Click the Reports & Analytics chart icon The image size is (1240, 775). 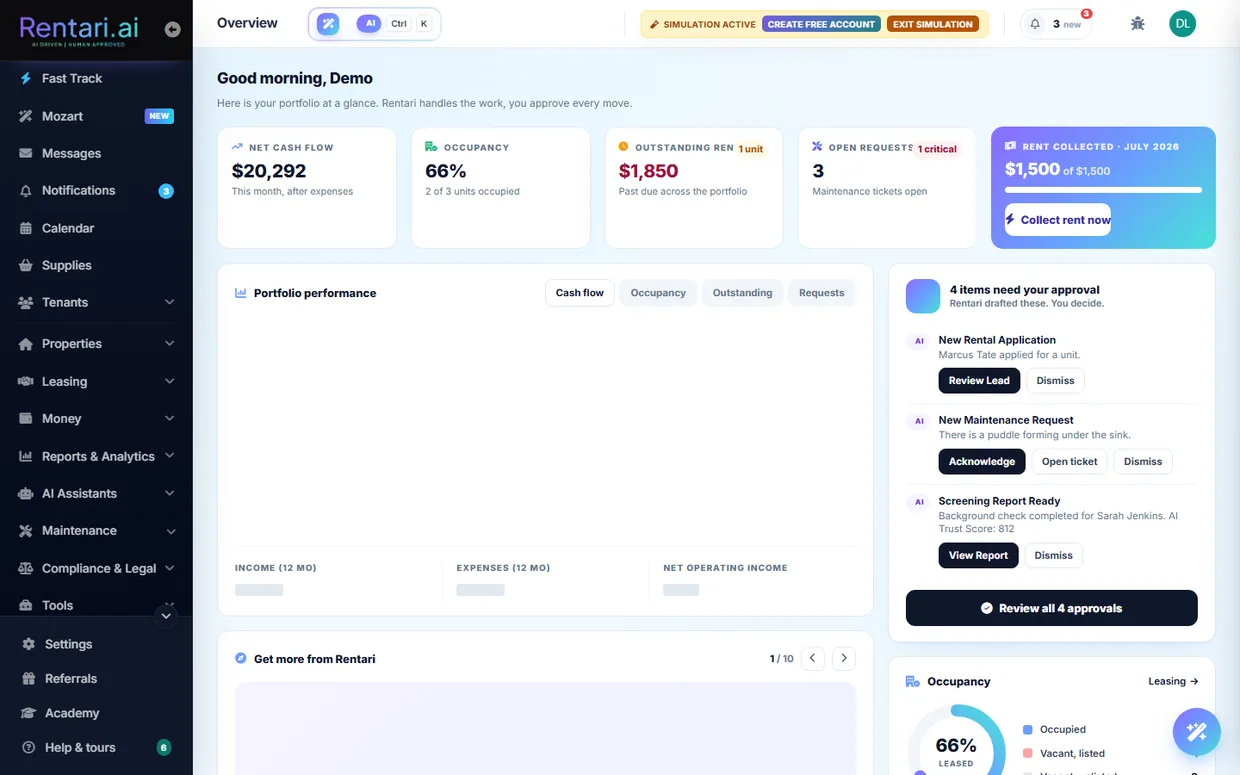[x=26, y=456]
